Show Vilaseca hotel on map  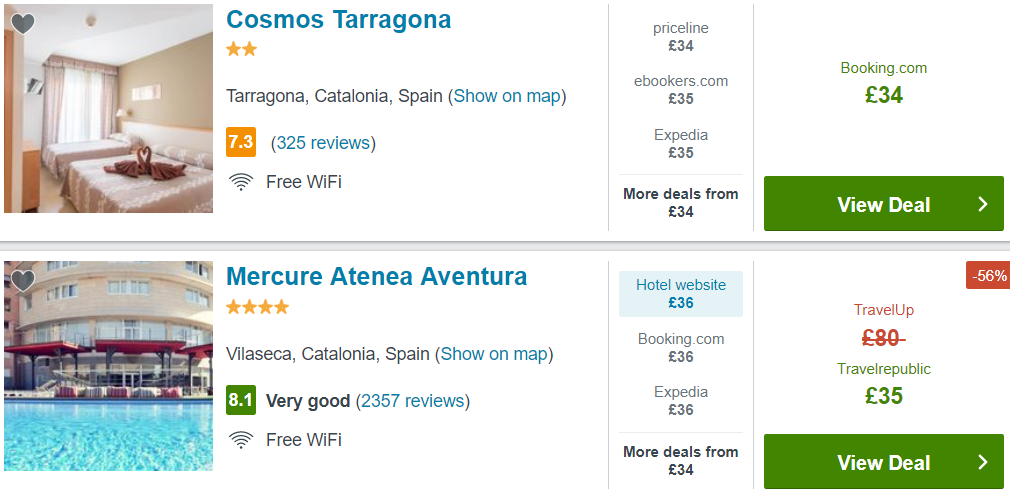[x=494, y=354]
